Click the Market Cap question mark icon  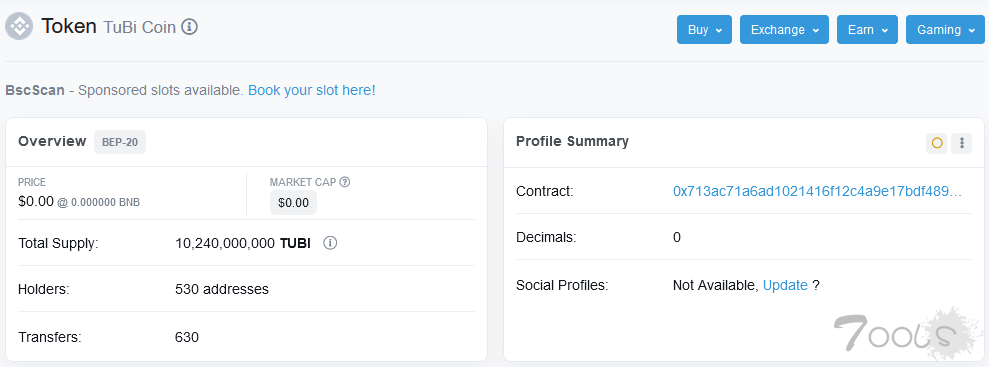pyautogui.click(x=344, y=182)
